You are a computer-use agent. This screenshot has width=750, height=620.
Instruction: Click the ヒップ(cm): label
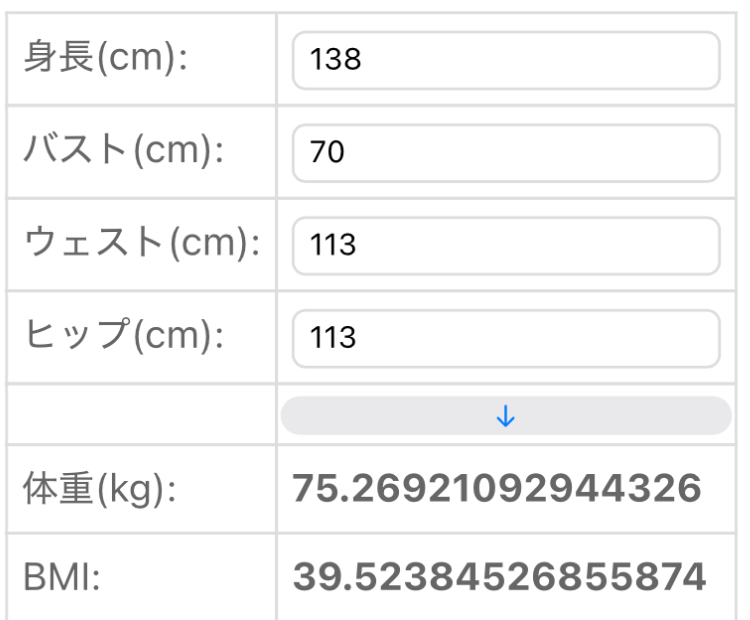(122, 337)
